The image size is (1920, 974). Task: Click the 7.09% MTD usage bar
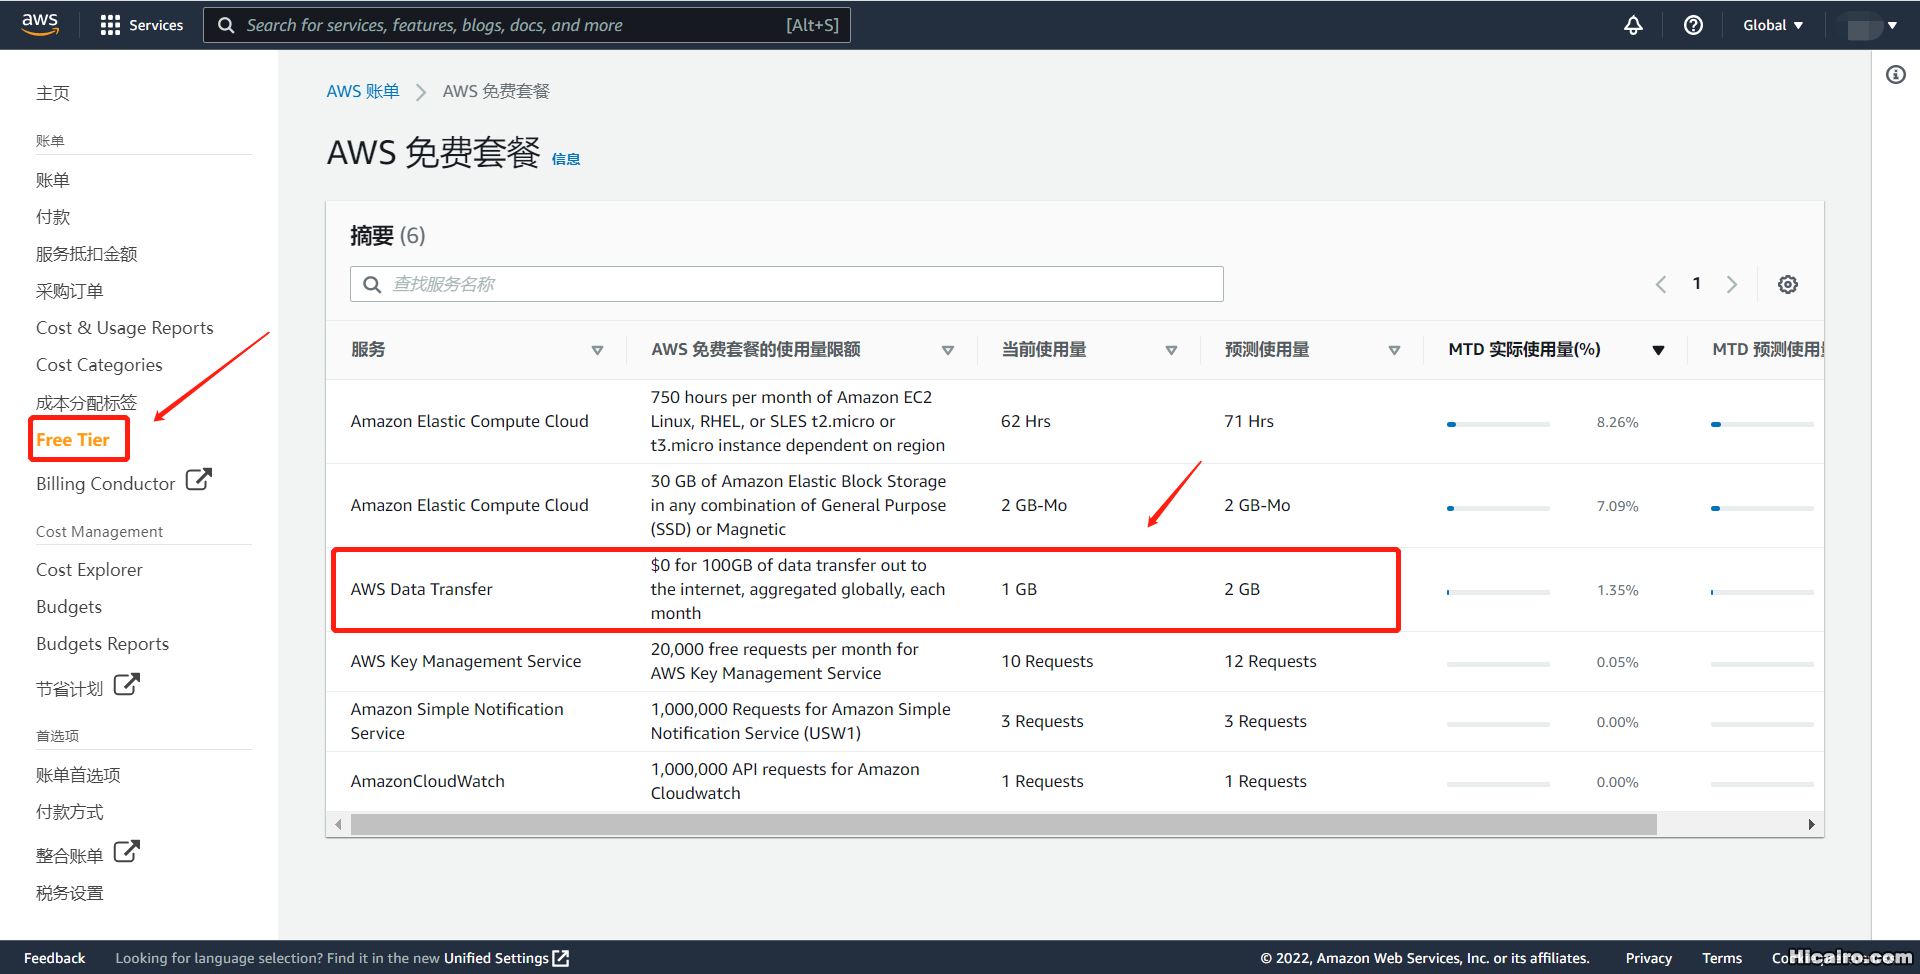click(1498, 508)
